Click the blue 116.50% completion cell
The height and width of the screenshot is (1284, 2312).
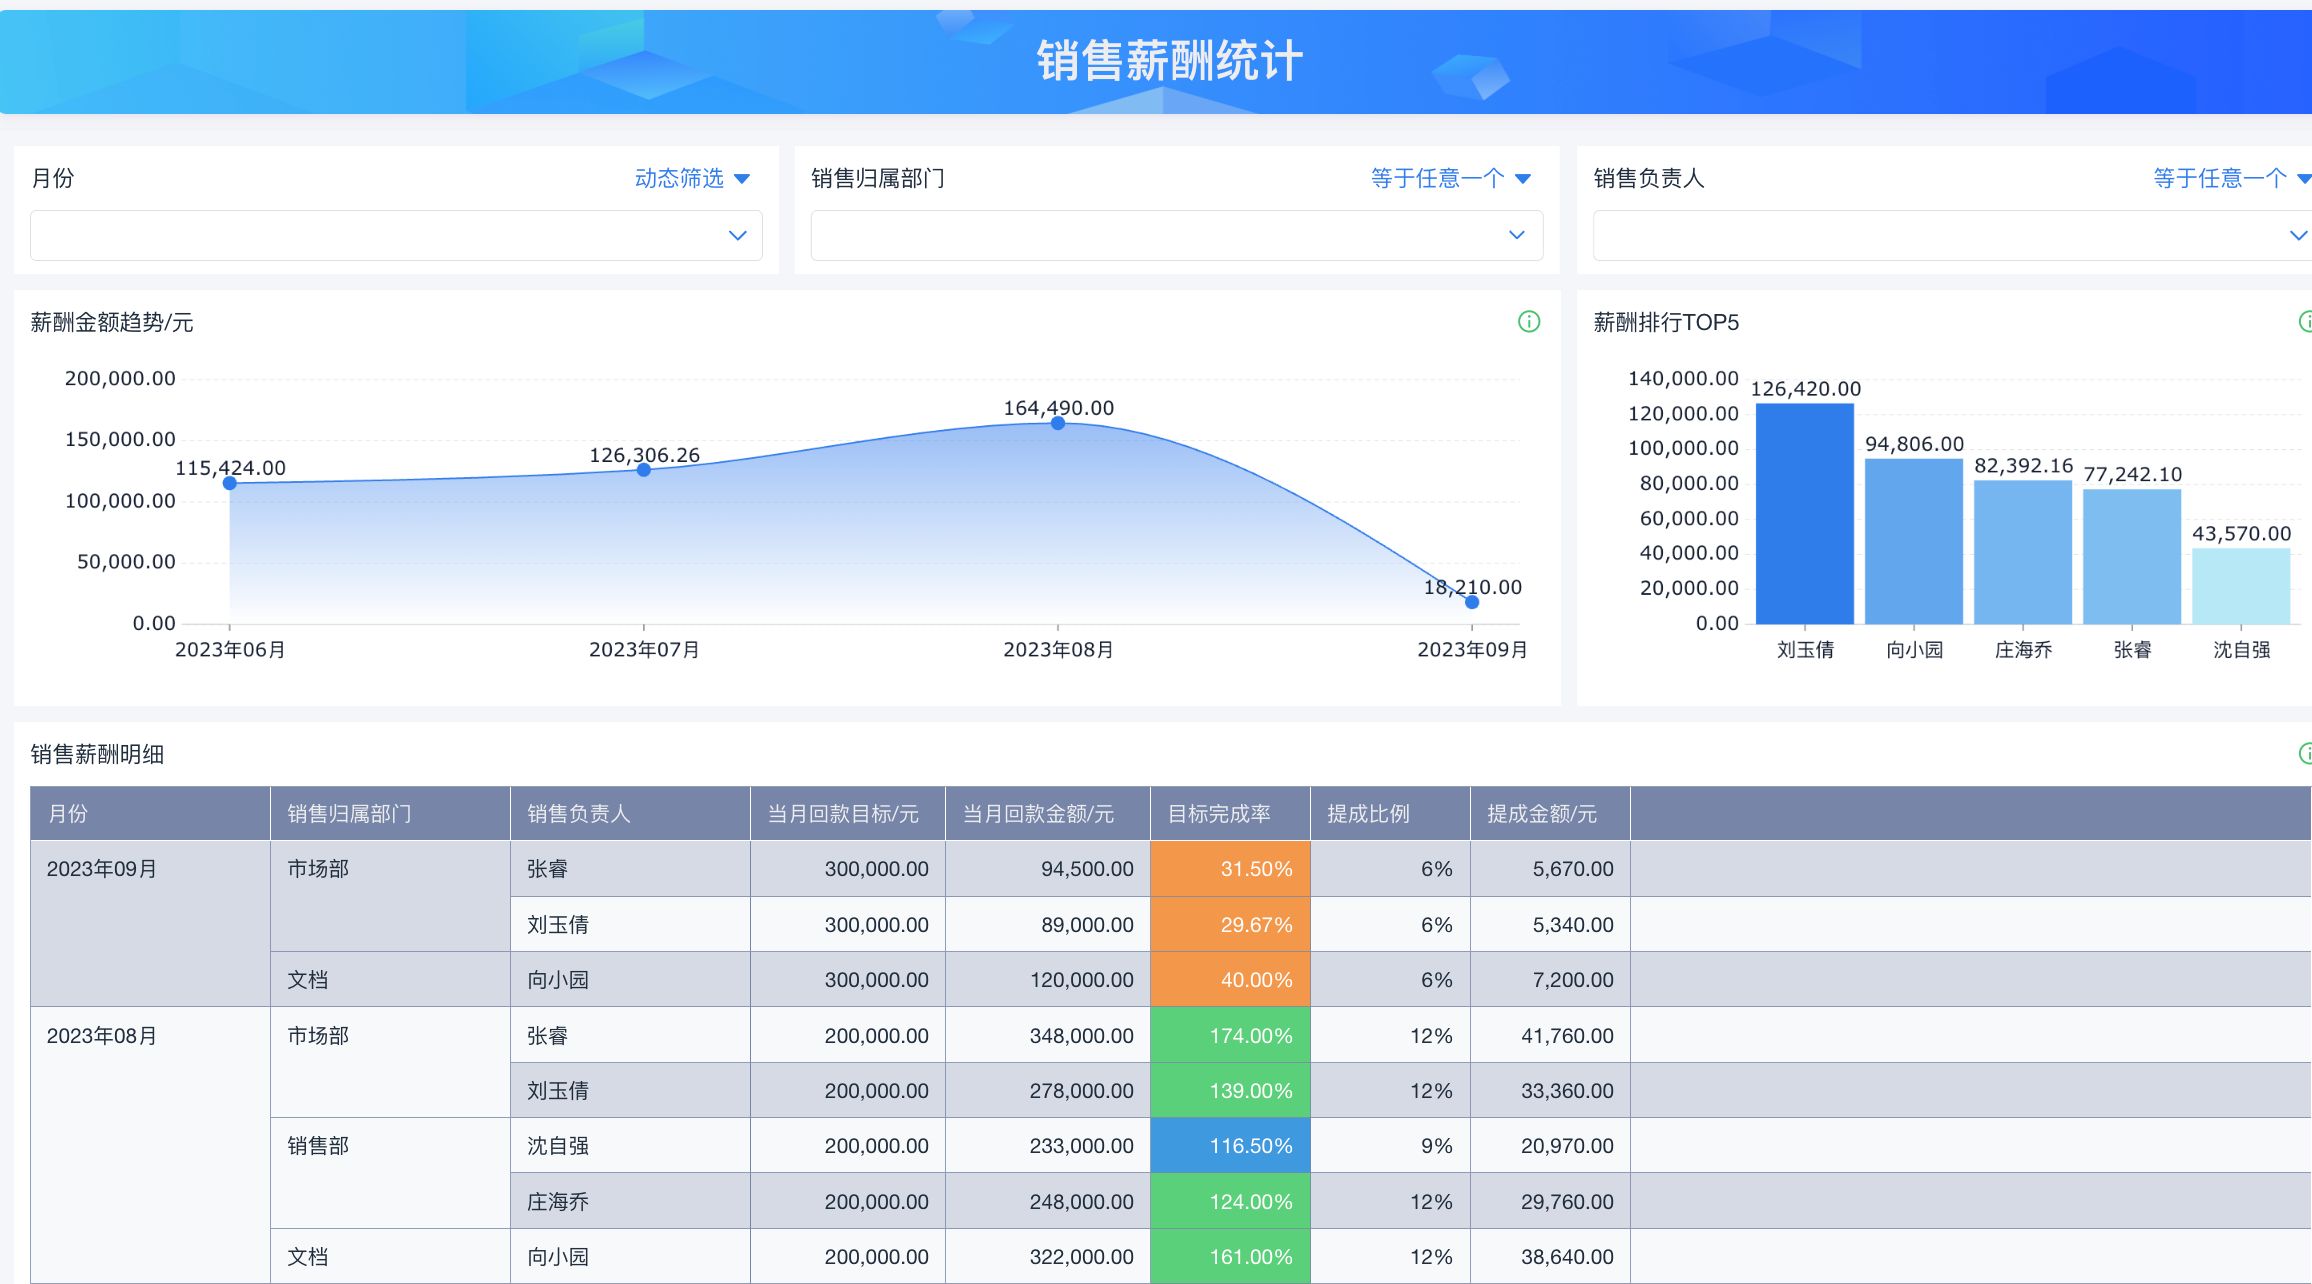1230,1146
